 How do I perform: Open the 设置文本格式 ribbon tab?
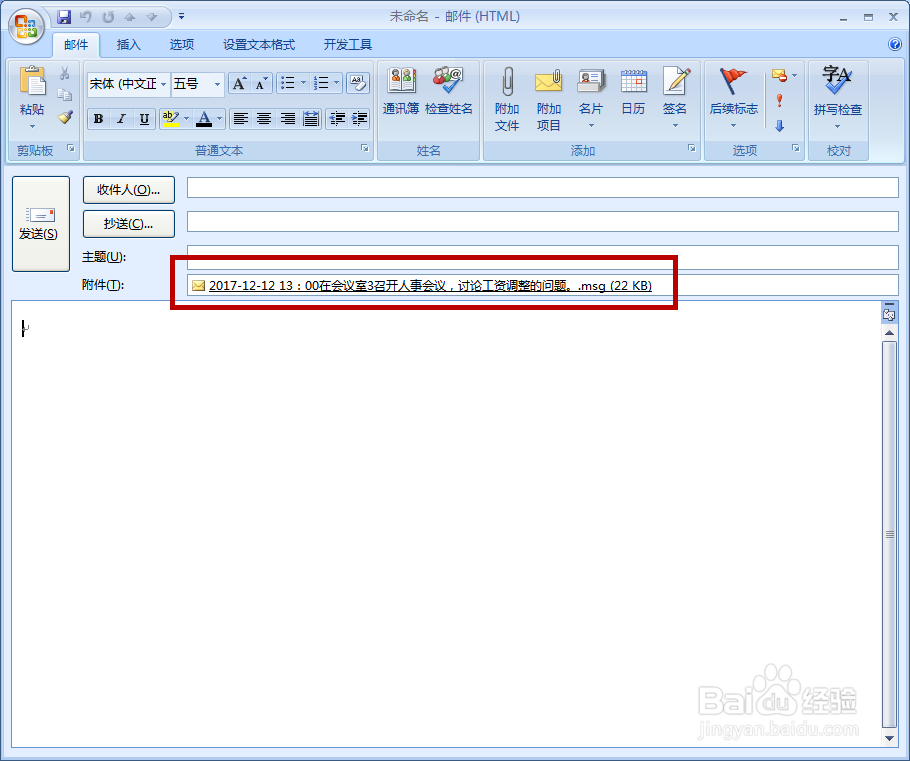coord(259,45)
